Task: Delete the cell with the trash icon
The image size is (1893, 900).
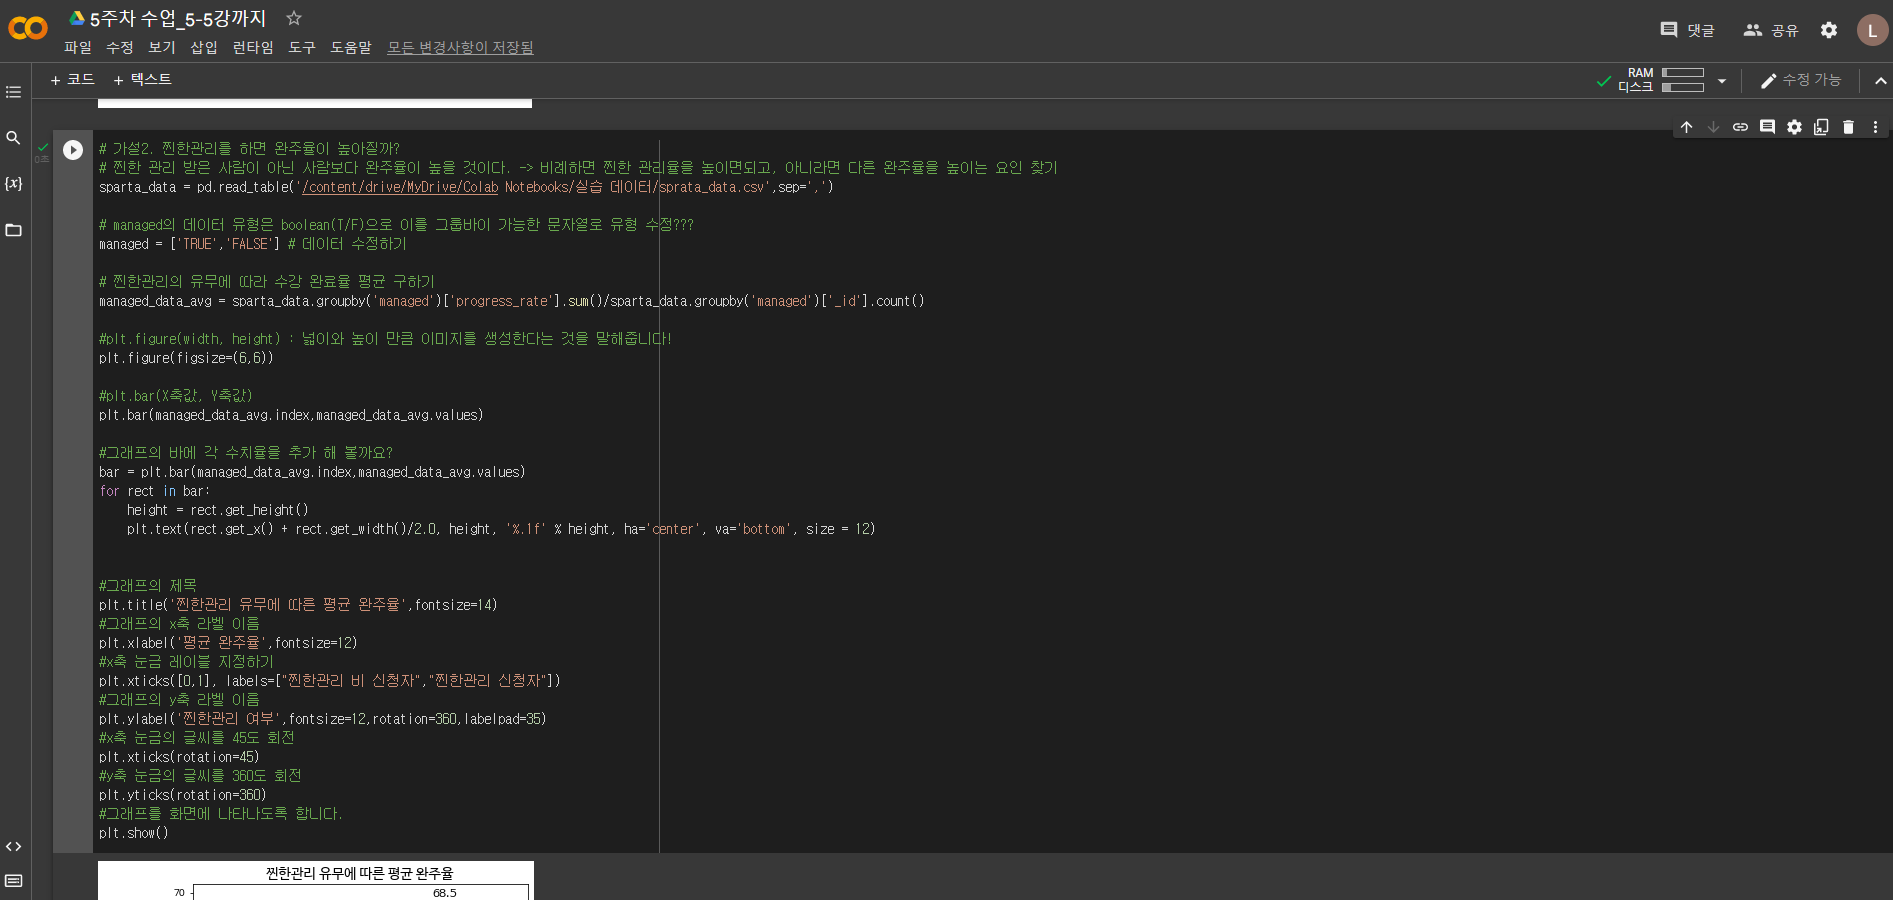Action: 1848,127
